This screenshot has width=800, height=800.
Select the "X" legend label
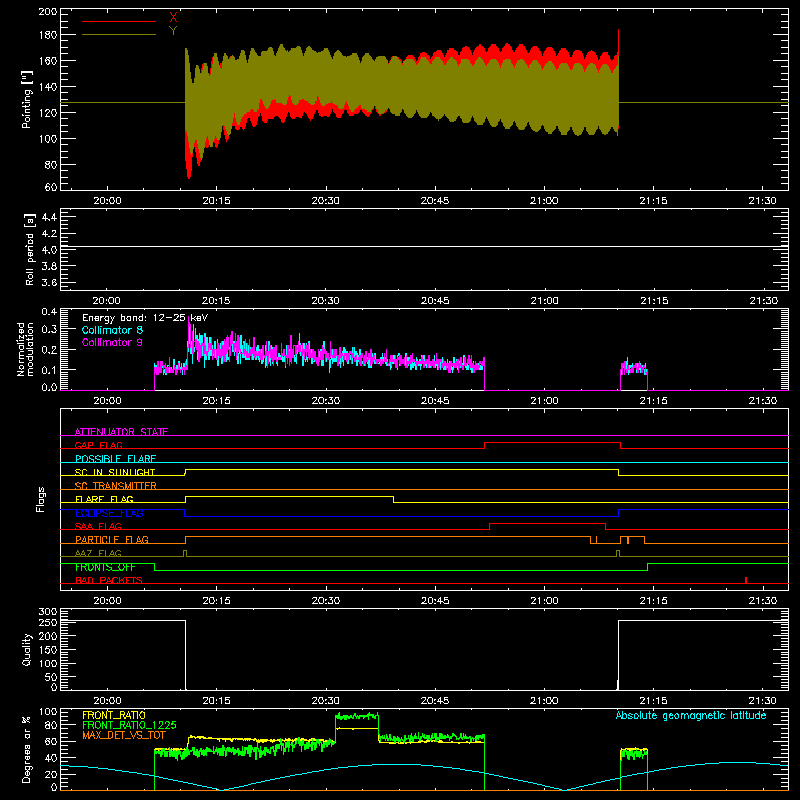point(173,17)
